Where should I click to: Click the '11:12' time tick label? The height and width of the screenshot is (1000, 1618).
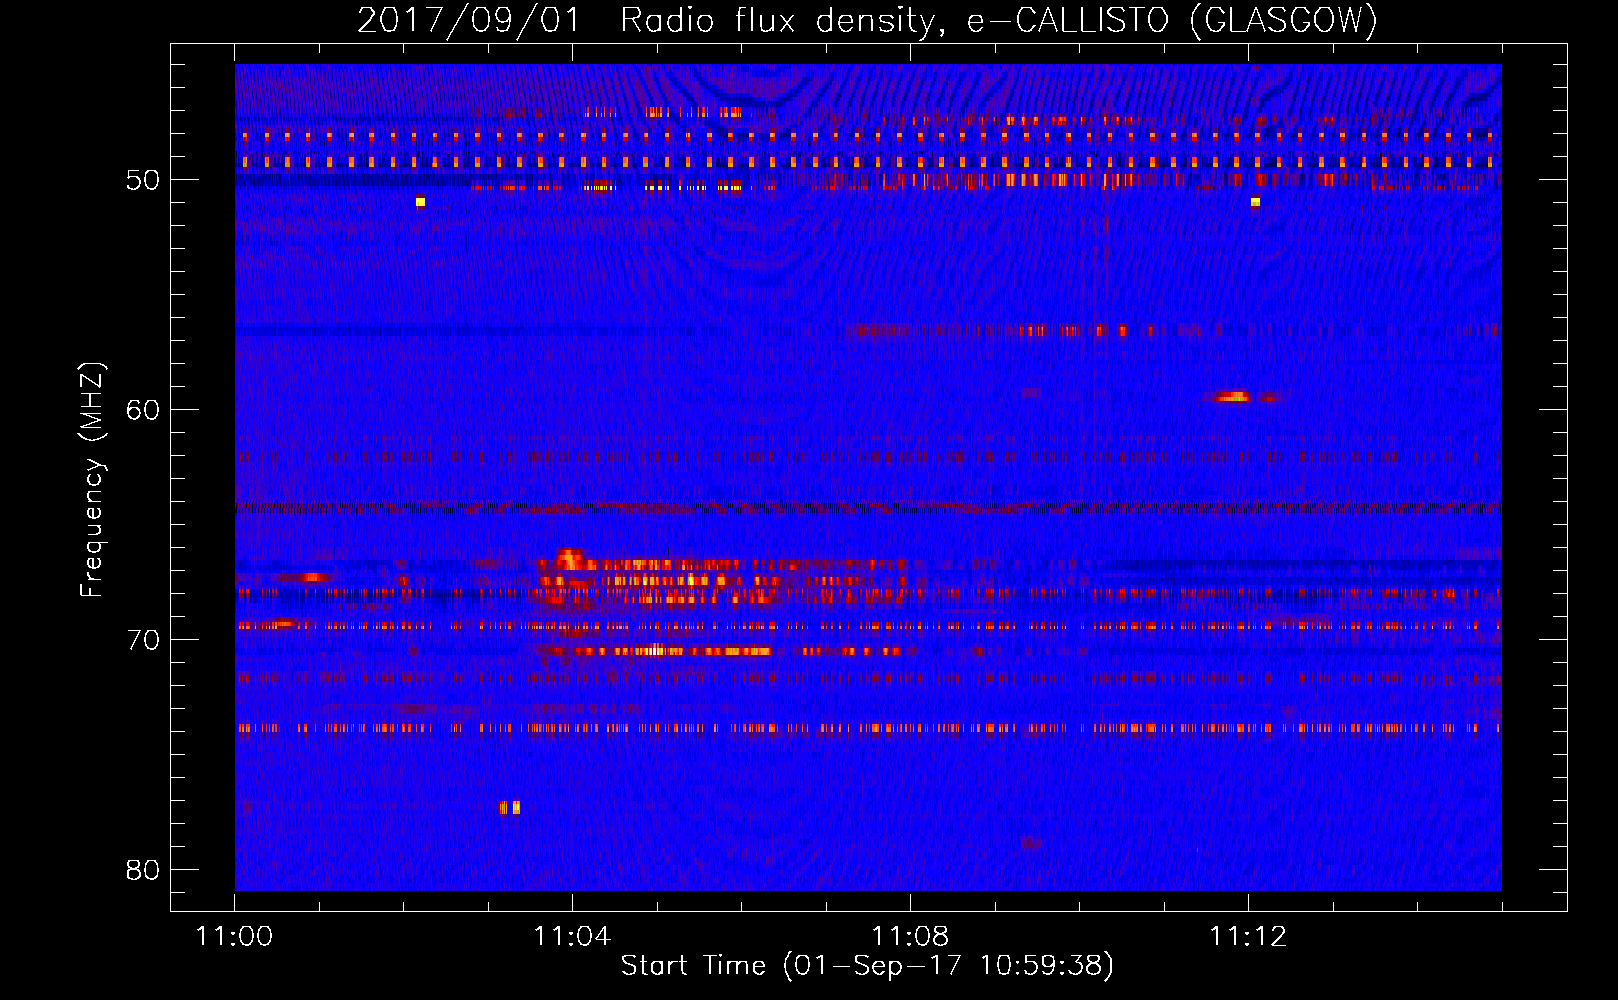1248,937
